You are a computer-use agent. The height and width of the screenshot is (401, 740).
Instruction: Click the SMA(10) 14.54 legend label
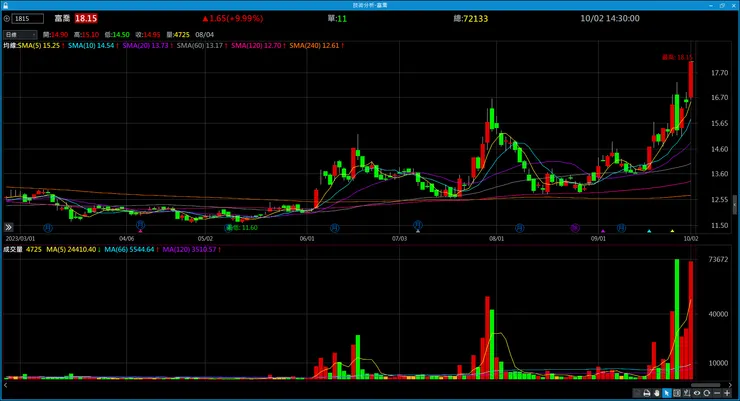pyautogui.click(x=91, y=46)
